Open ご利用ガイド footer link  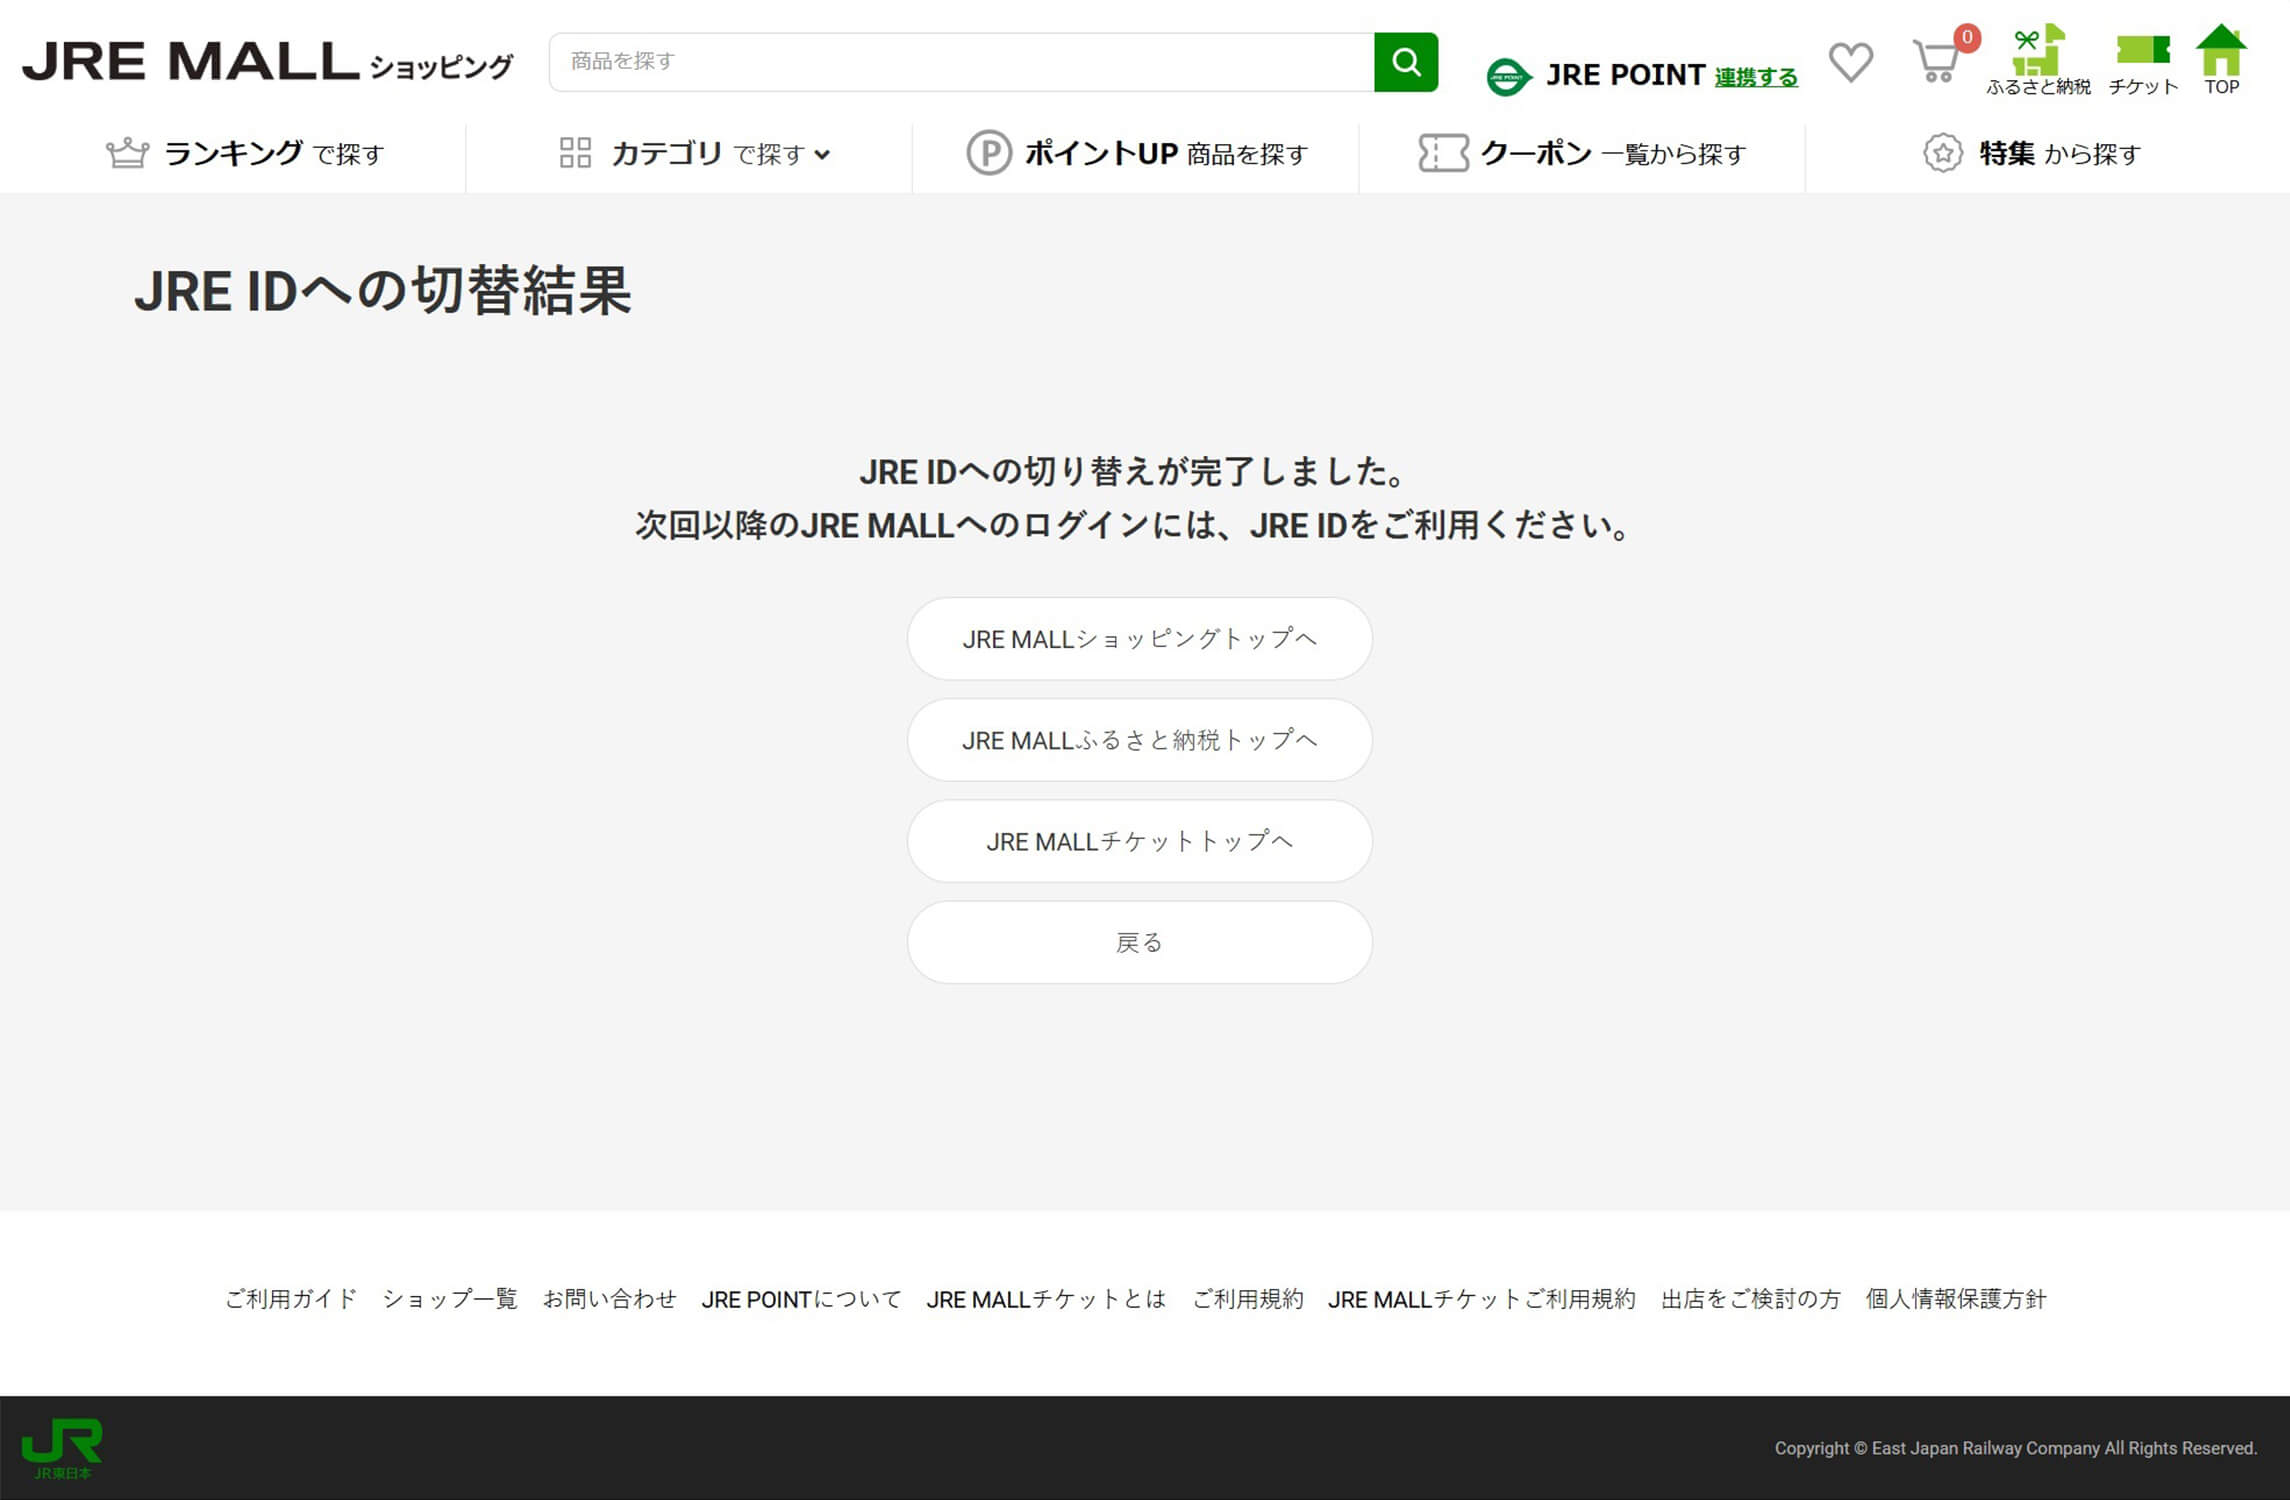pos(291,1299)
